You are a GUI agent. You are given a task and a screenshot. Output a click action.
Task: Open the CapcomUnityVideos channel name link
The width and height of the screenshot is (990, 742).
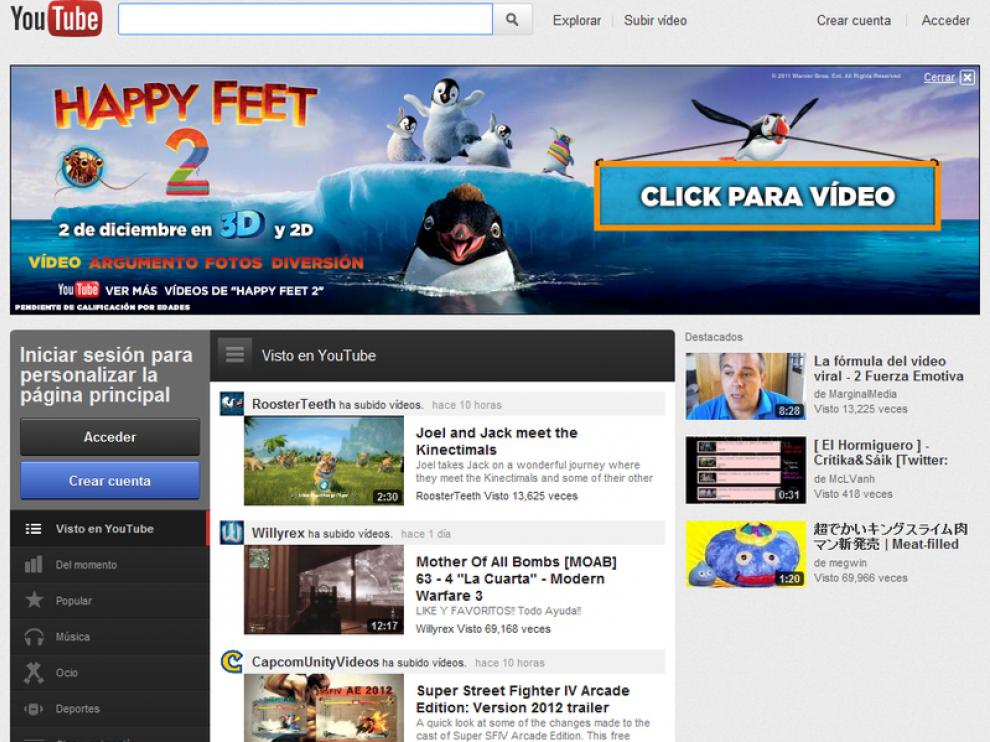click(315, 662)
